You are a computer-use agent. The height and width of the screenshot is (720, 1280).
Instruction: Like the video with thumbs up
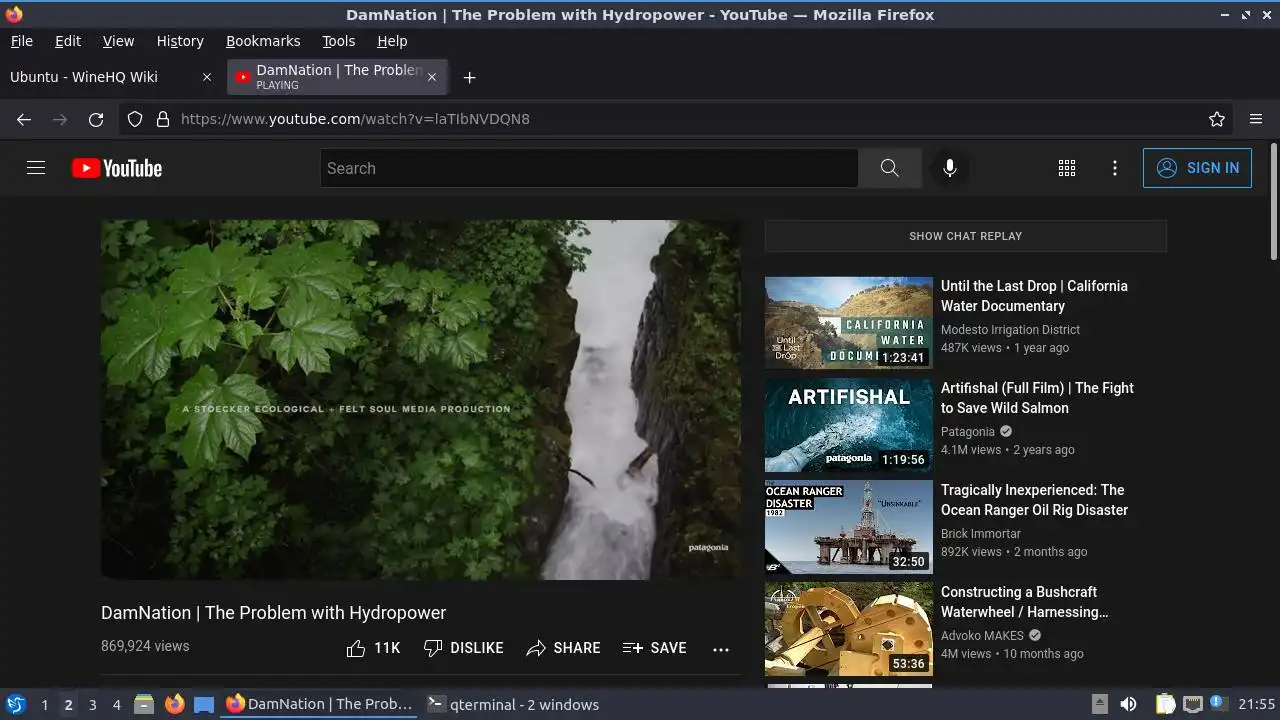click(372, 648)
